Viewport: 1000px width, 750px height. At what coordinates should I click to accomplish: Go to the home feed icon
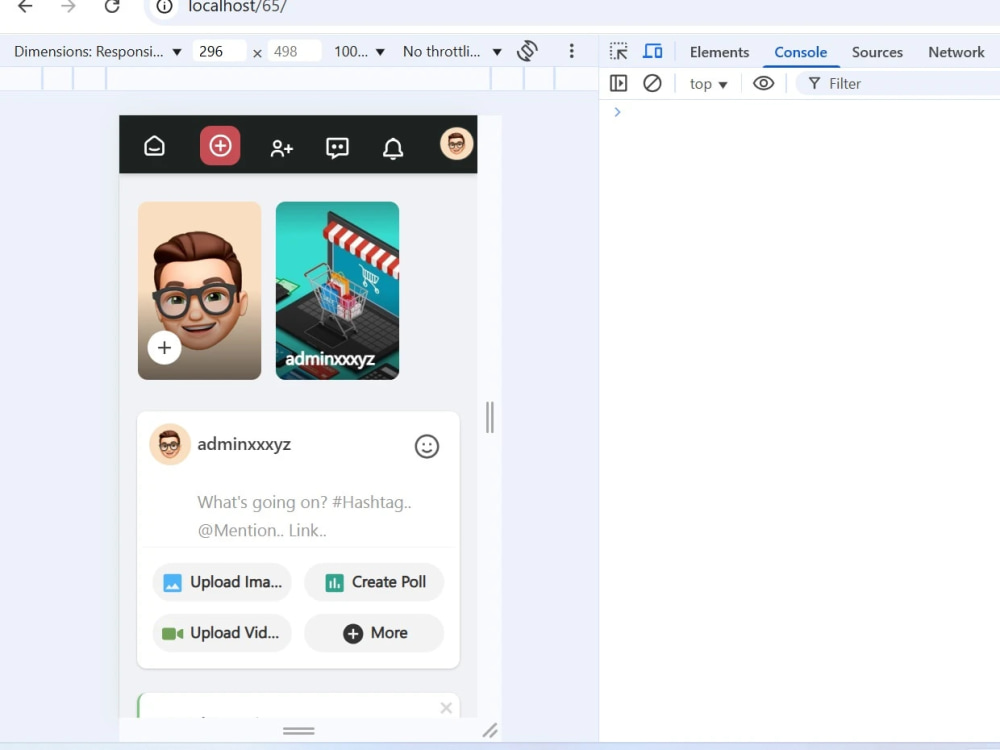pos(154,146)
